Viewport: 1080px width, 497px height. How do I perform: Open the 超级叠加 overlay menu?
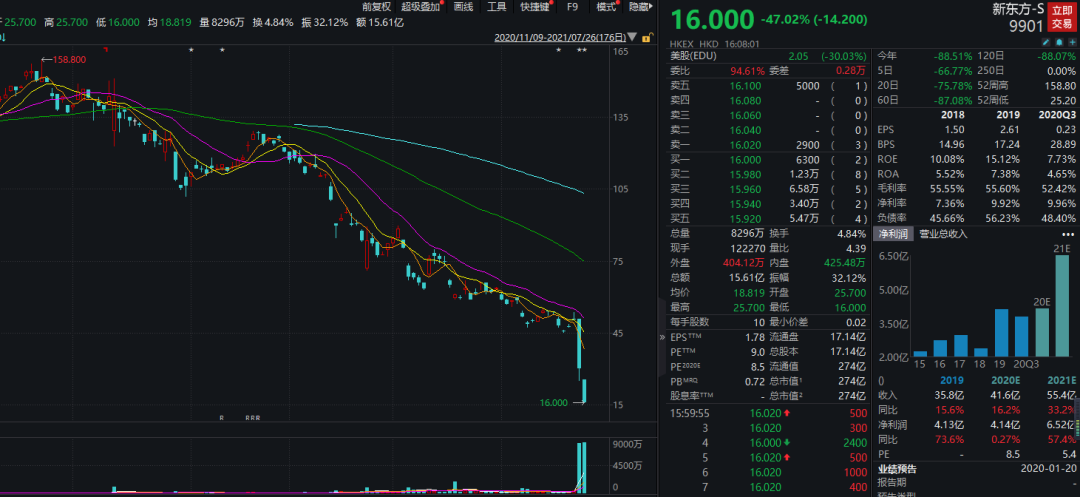coord(423,7)
